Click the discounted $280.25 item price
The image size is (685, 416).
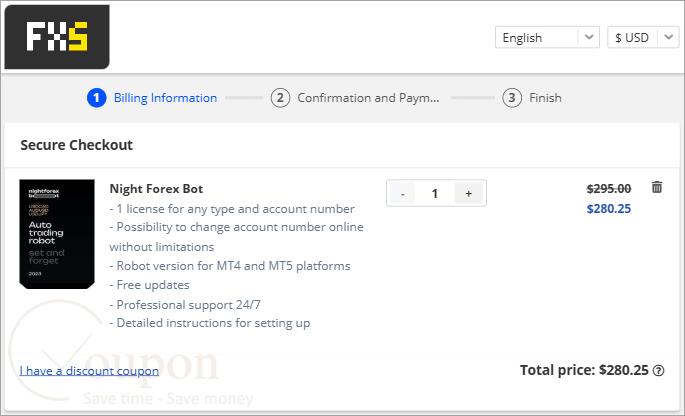pos(609,209)
